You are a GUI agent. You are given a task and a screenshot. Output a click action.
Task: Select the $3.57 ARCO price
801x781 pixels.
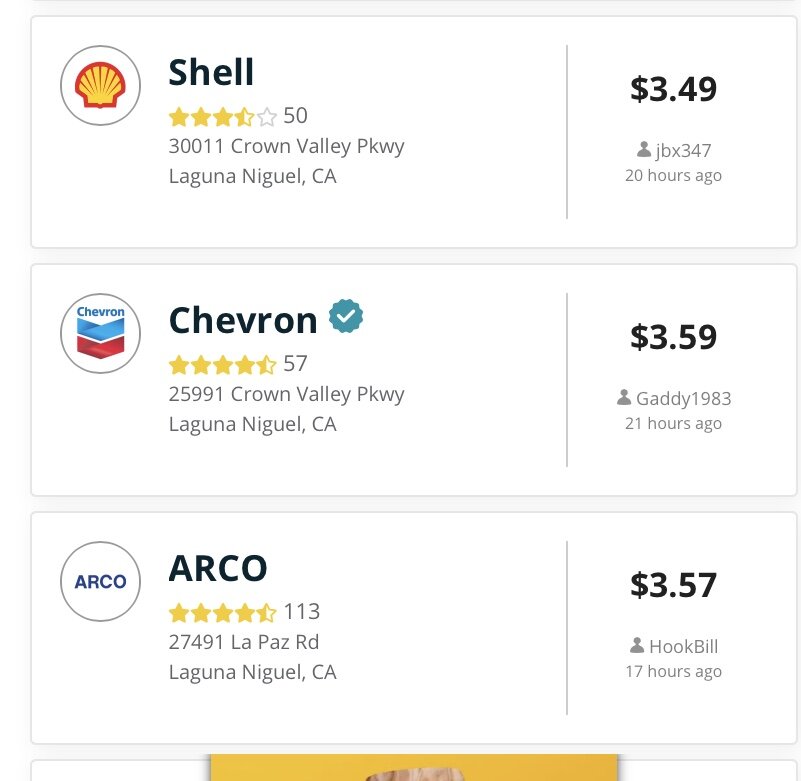(673, 585)
